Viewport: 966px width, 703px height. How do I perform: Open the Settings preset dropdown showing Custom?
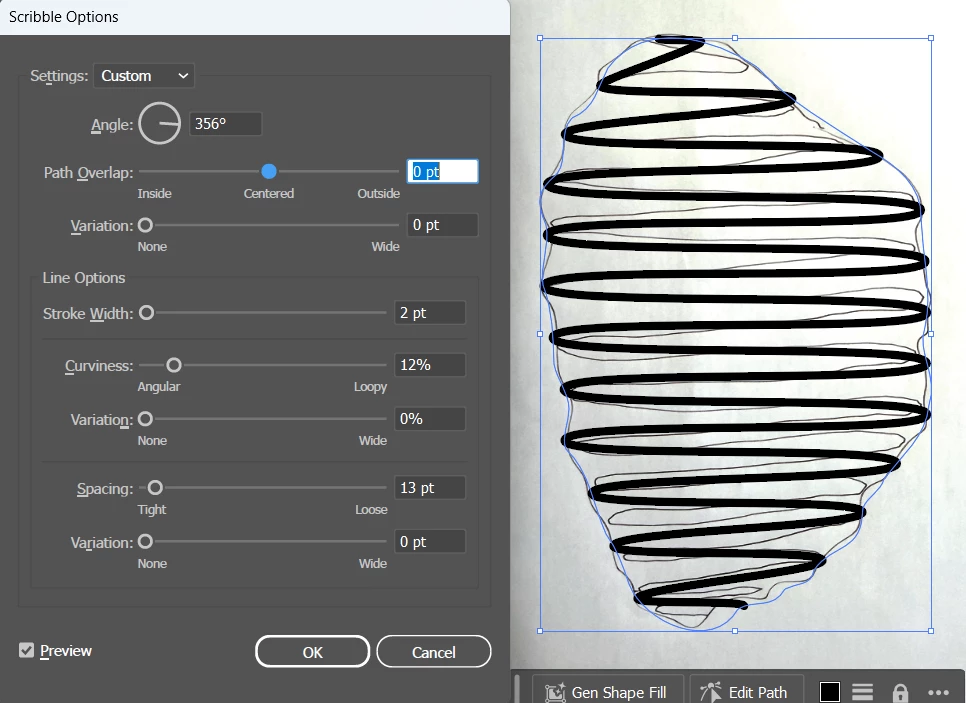(144, 76)
